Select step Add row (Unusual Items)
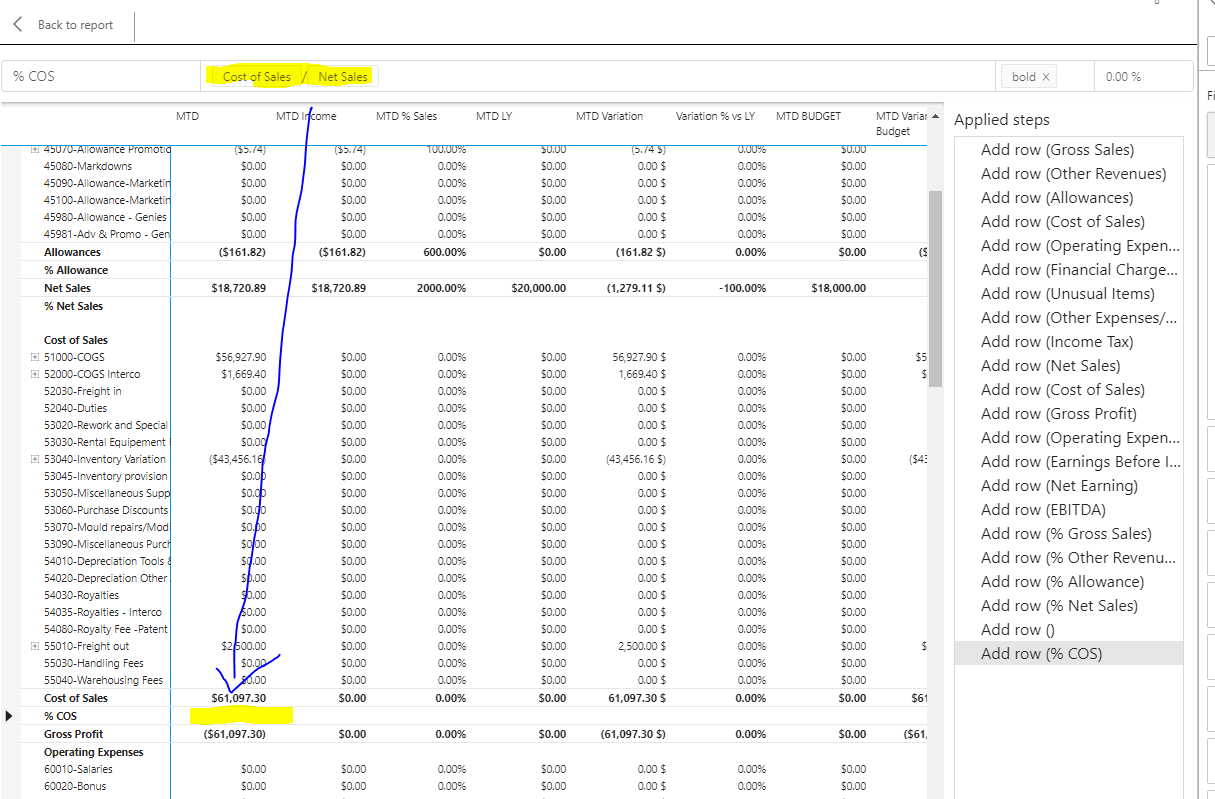The width and height of the screenshot is (1215, 799). (1068, 294)
